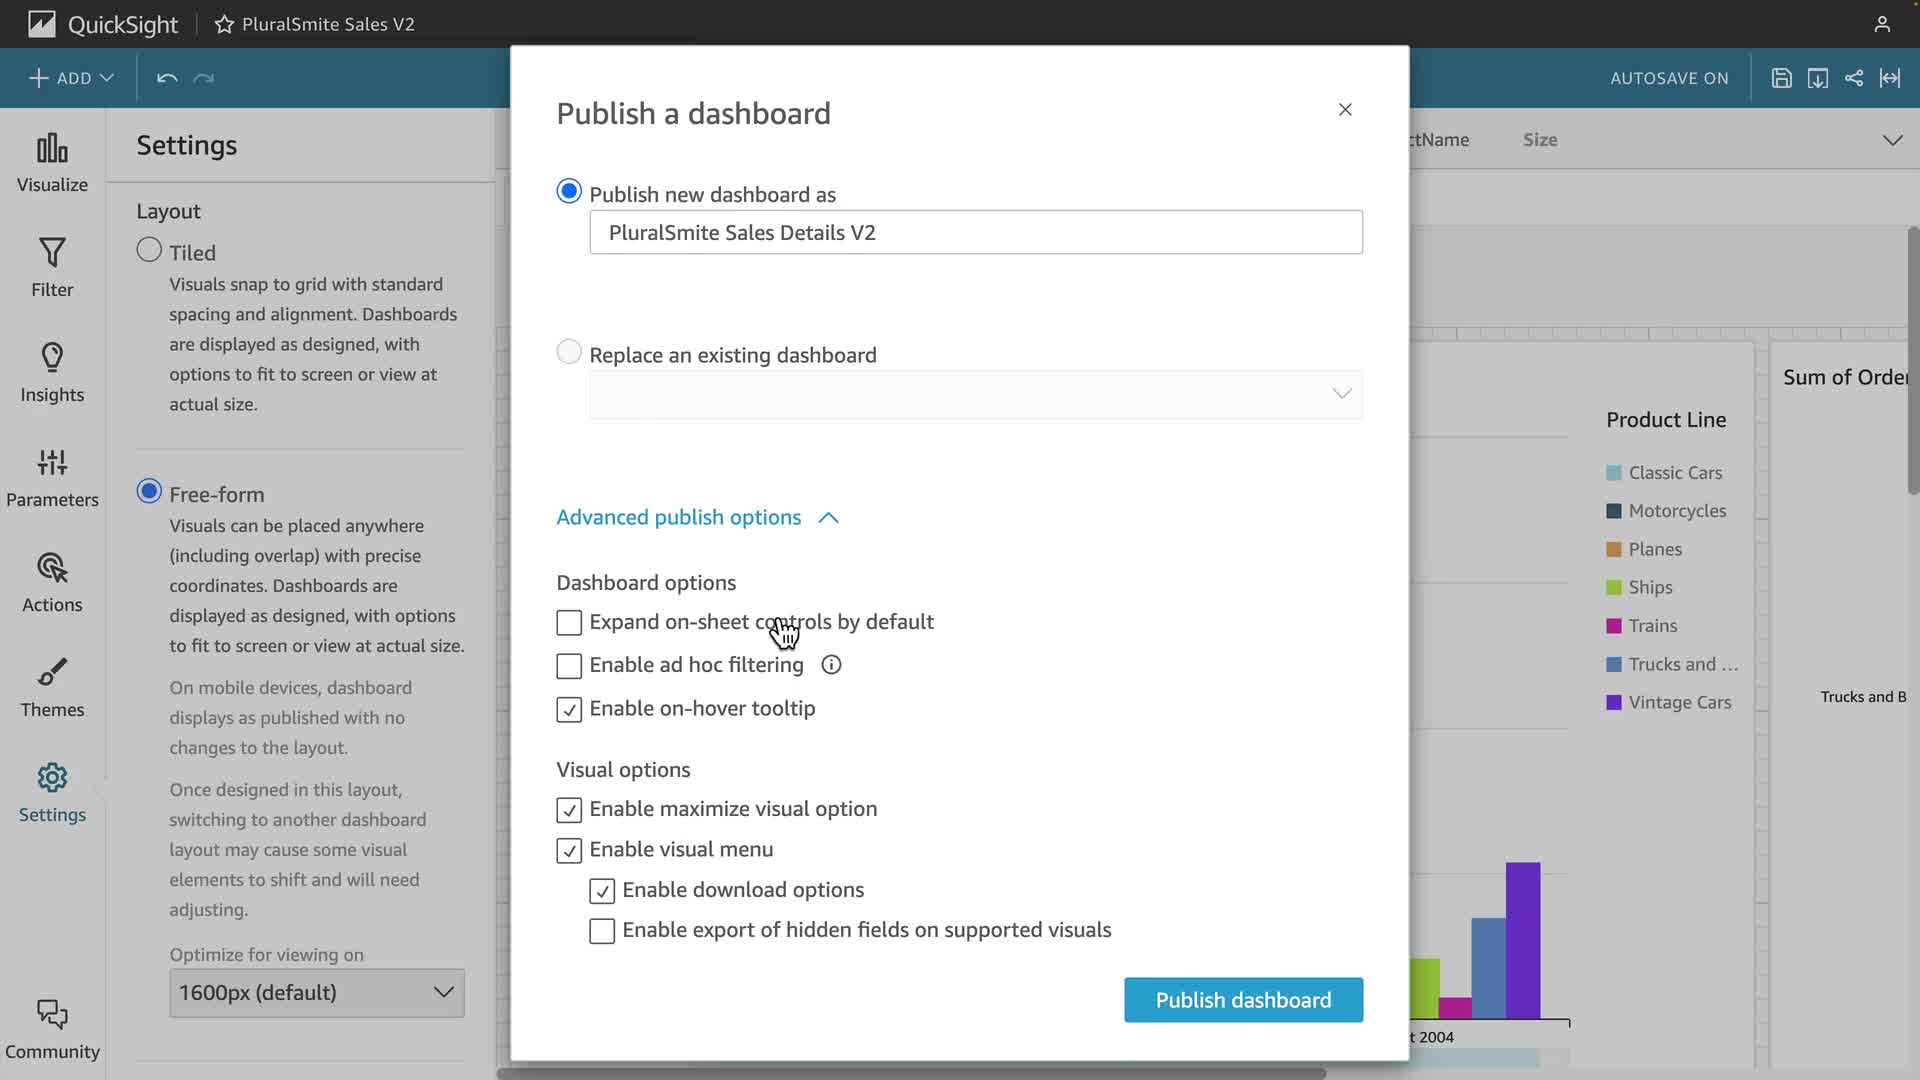The height and width of the screenshot is (1080, 1920).
Task: Click the dashboard name text field
Action: [x=975, y=232]
